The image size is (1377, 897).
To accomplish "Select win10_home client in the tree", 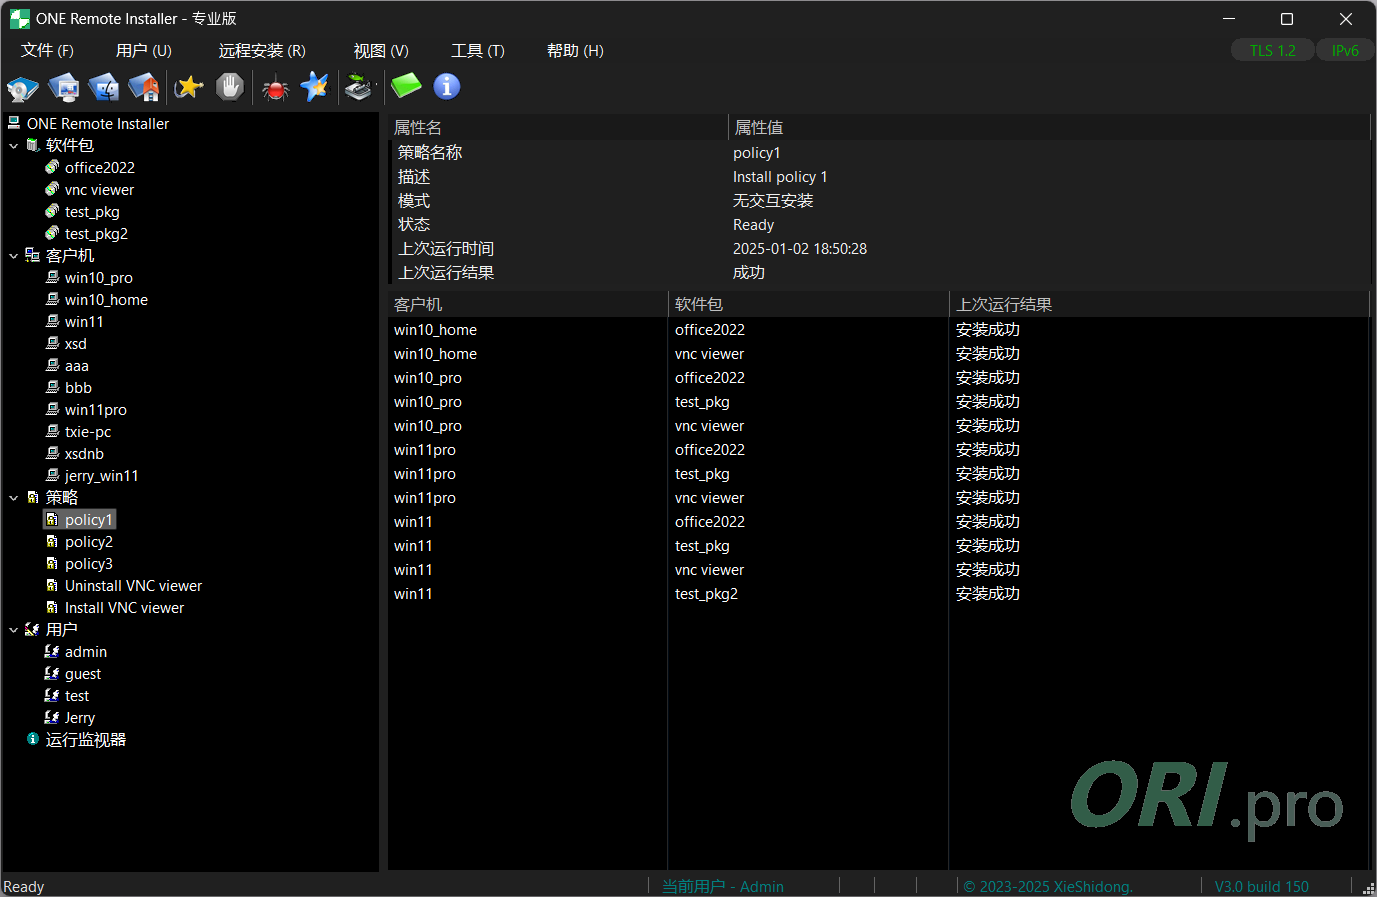I will (x=106, y=299).
